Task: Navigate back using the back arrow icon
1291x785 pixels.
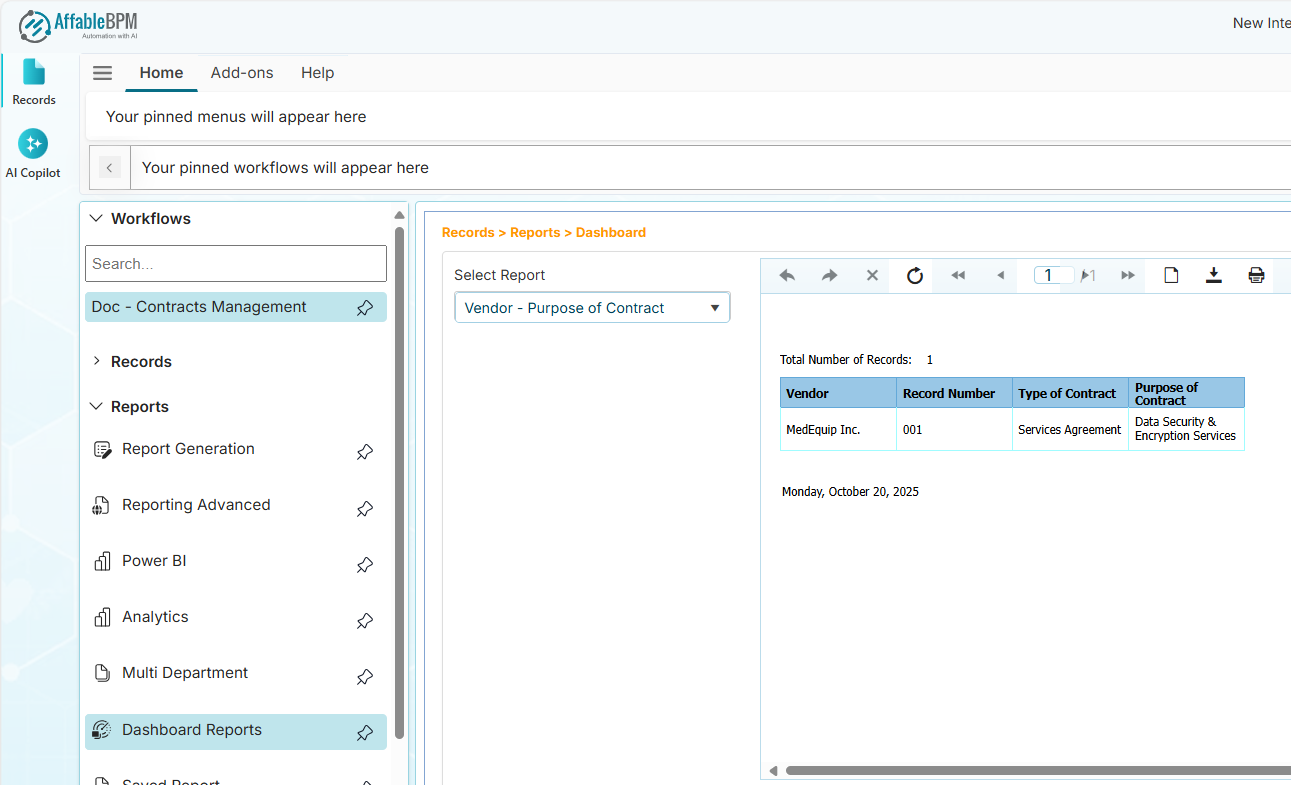Action: point(787,275)
